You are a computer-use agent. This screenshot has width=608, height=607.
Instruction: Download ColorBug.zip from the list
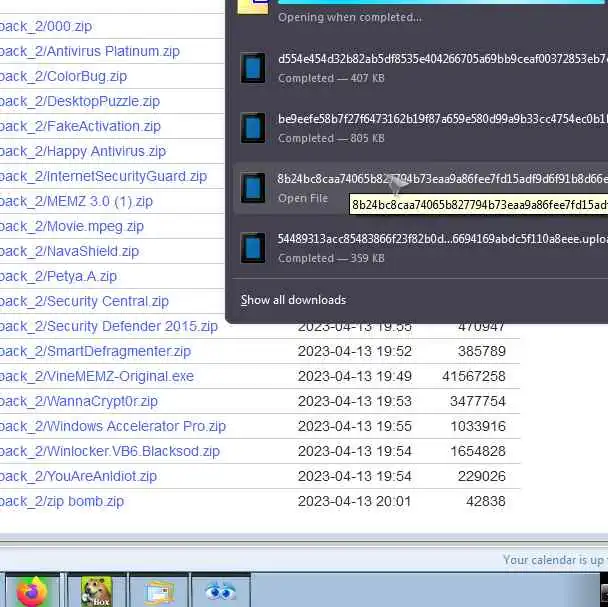coord(63,76)
